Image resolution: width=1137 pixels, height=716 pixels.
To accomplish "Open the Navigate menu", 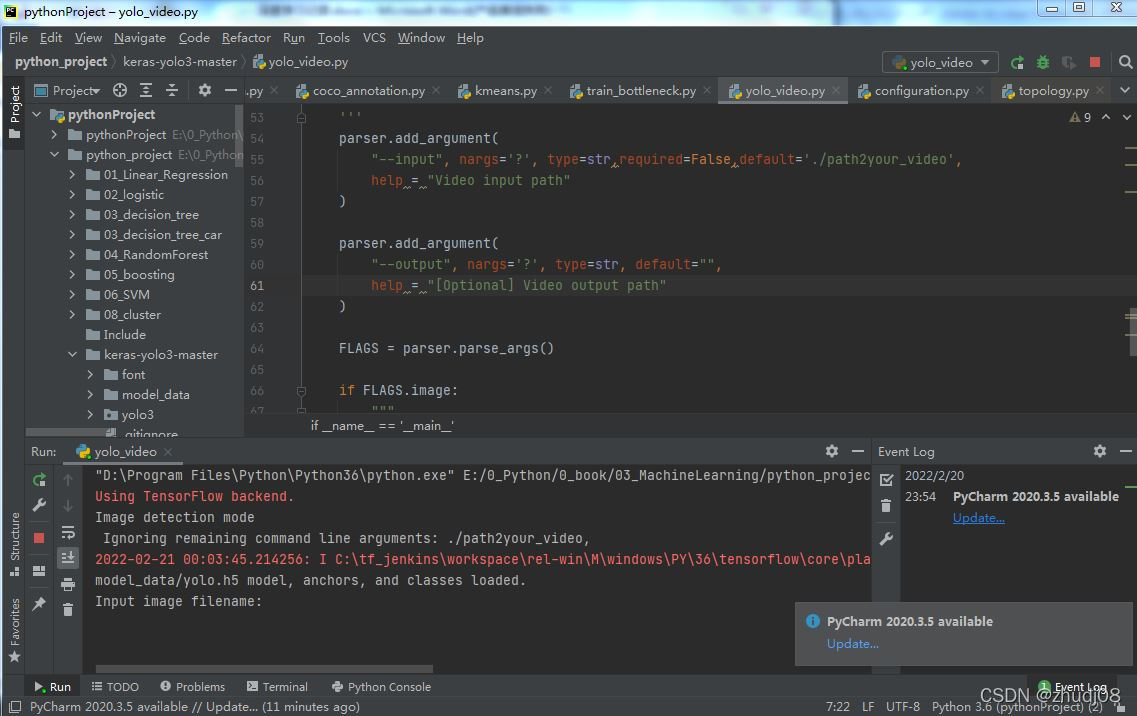I will click(x=139, y=38).
